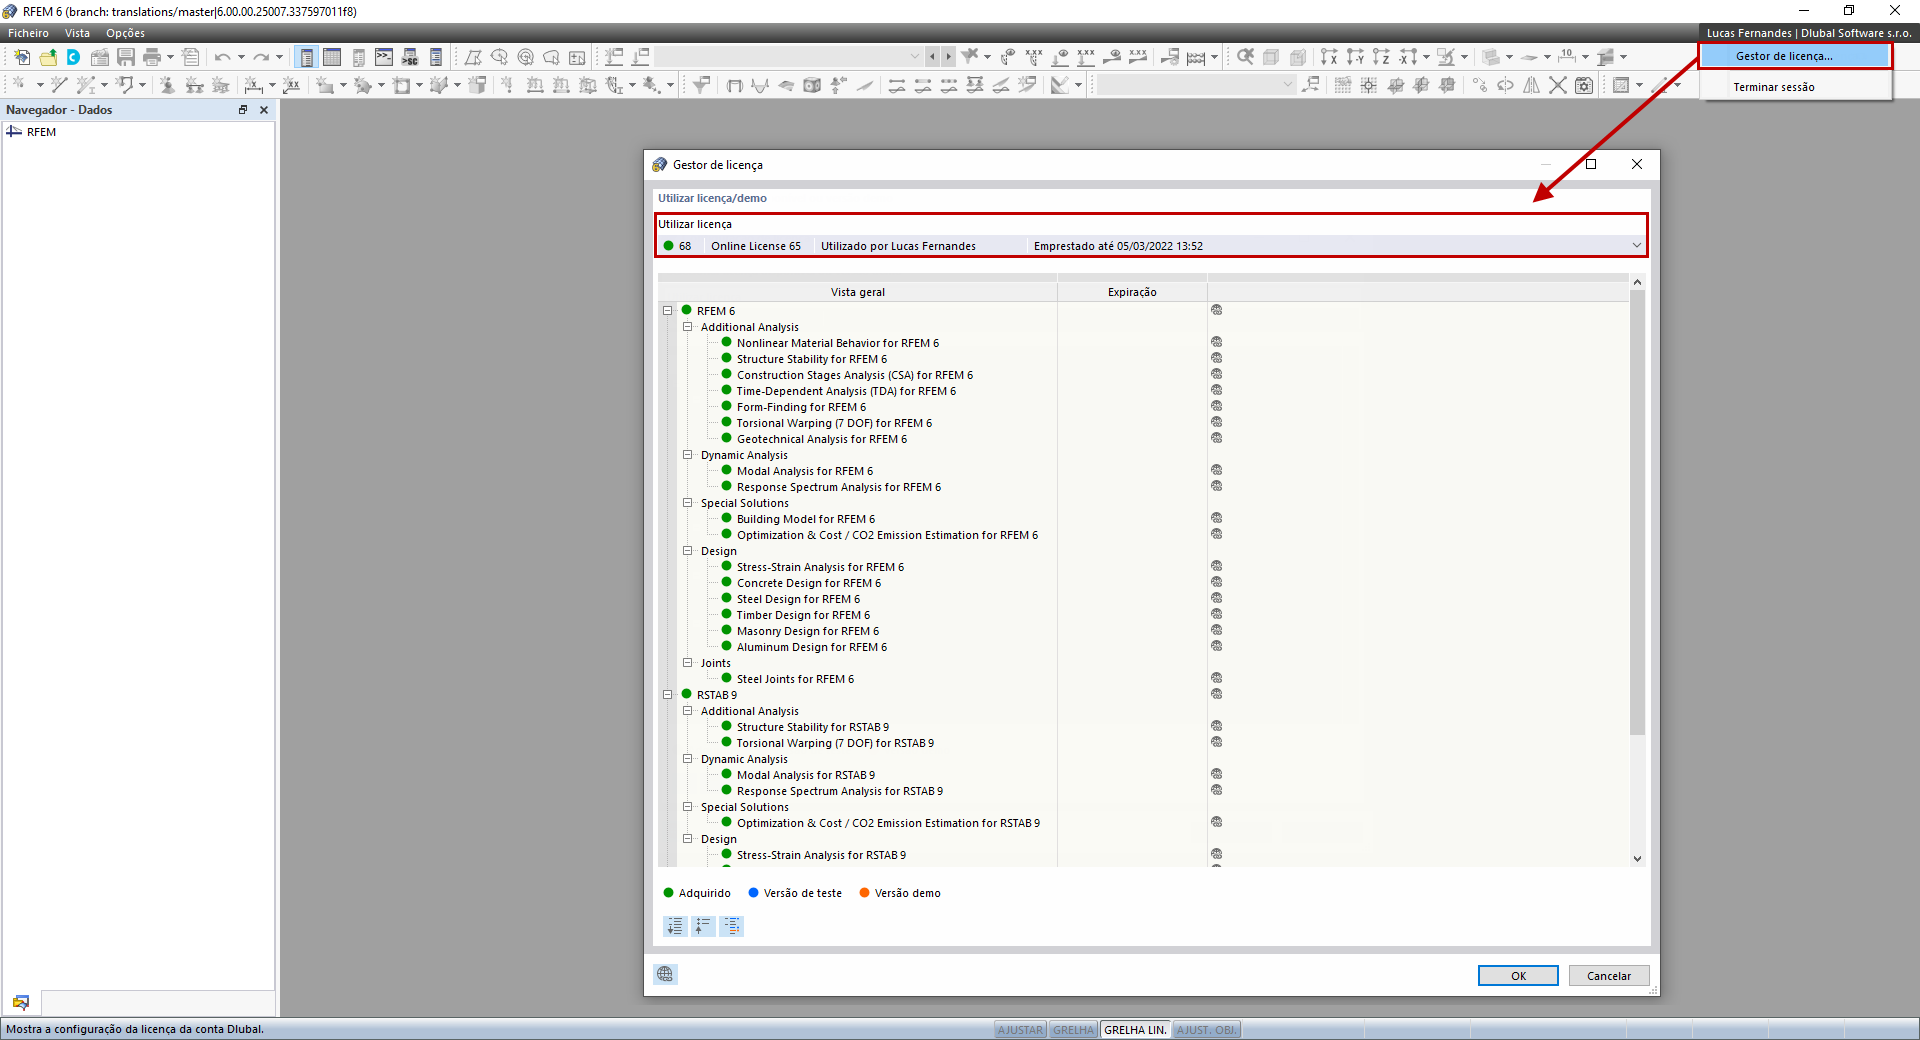Collapse Special Solutions under RFEM 6
The image size is (1920, 1040).
[688, 503]
